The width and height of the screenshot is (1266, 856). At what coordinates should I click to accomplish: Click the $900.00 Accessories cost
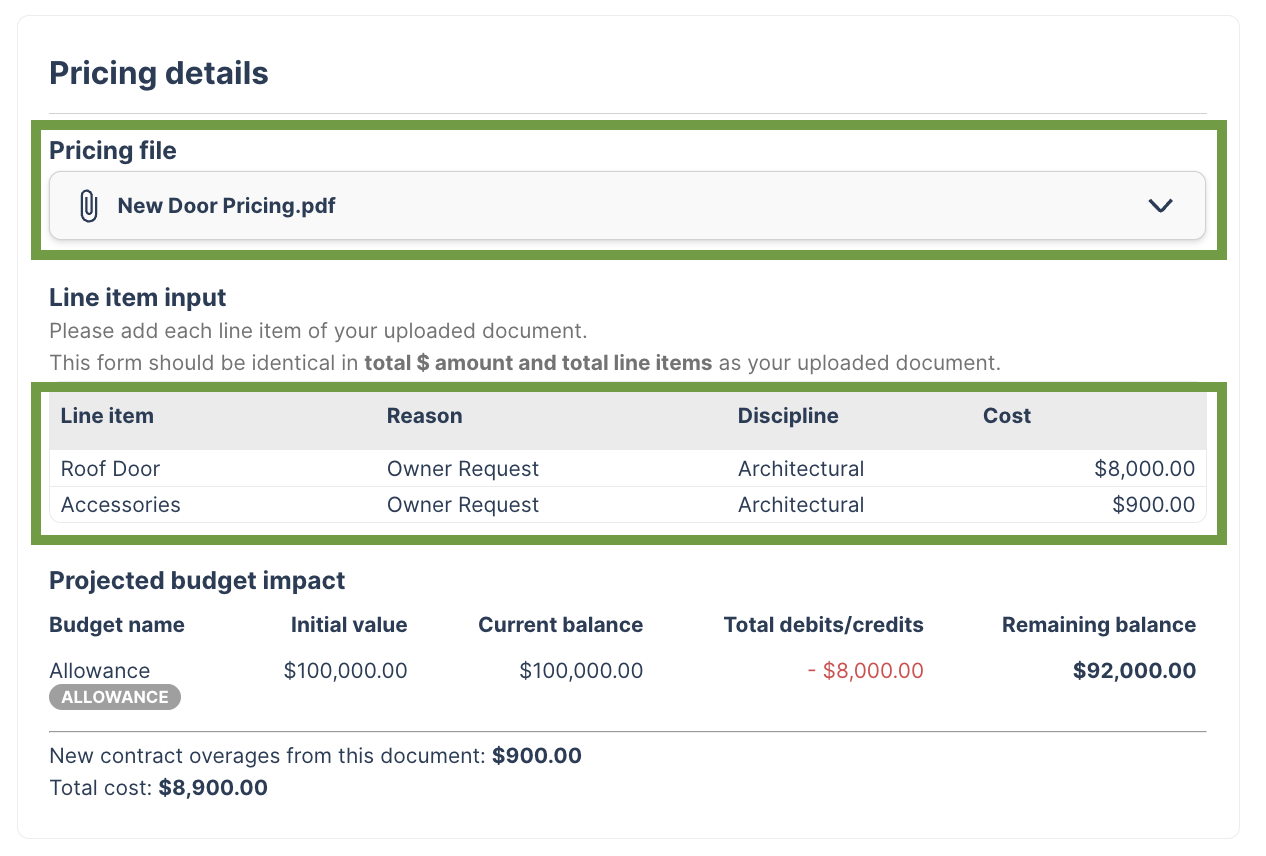click(x=1153, y=505)
